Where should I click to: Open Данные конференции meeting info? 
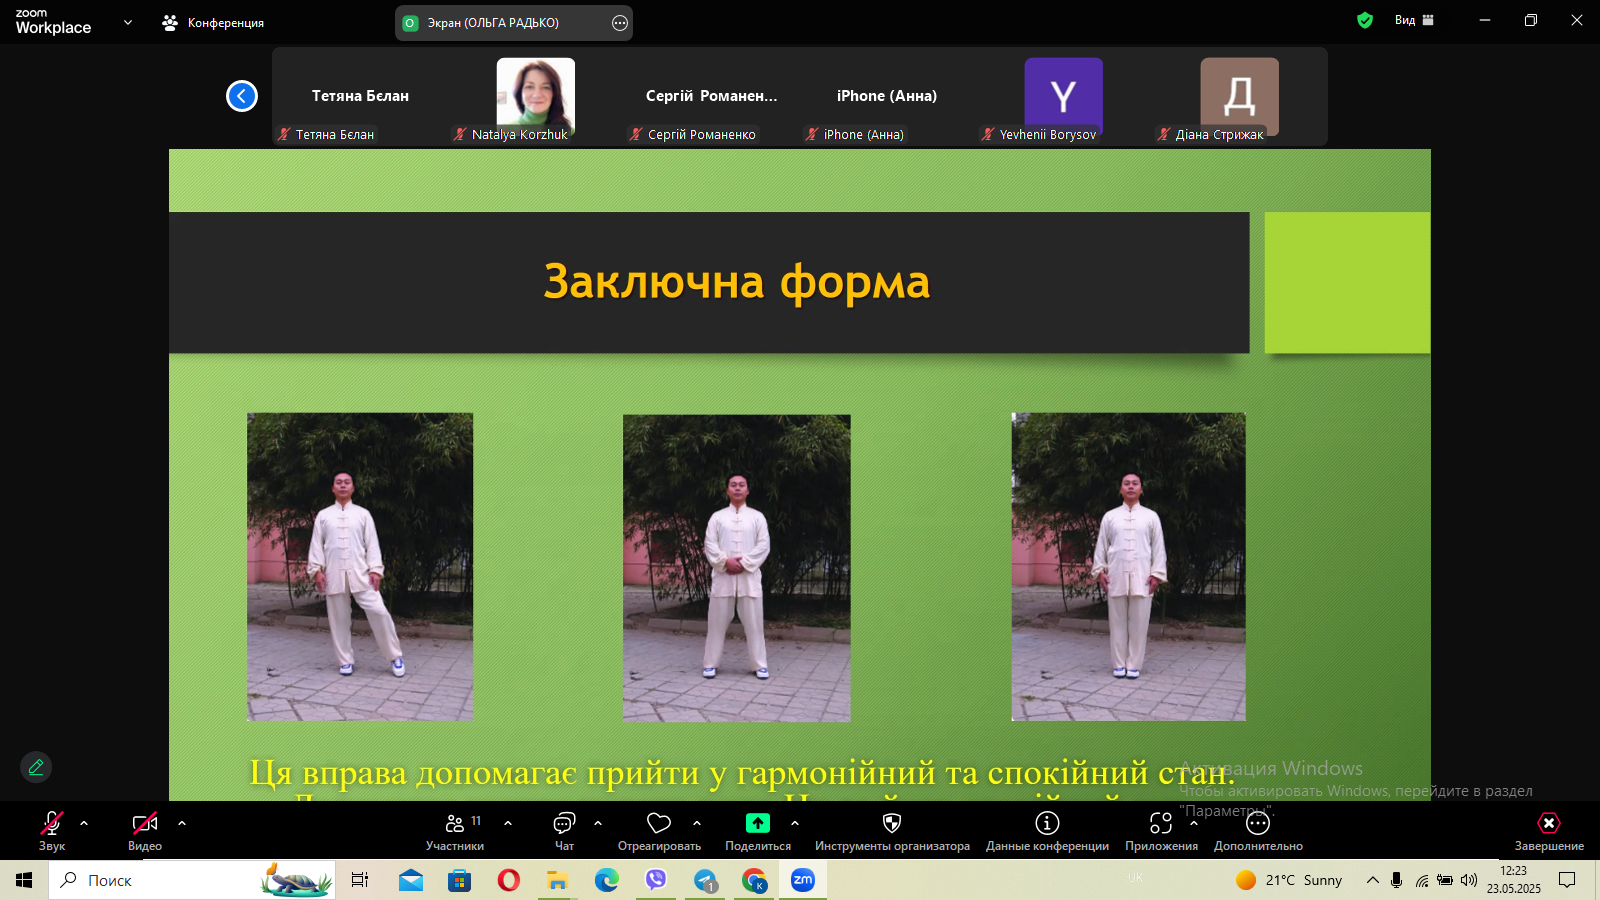click(1047, 831)
